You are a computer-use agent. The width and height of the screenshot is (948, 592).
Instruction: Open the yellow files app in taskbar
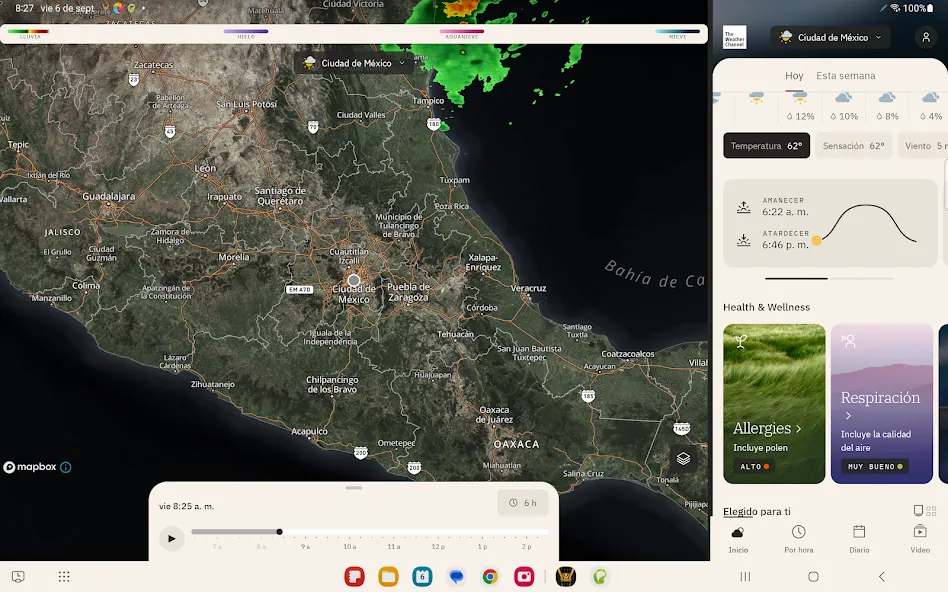[x=388, y=576]
